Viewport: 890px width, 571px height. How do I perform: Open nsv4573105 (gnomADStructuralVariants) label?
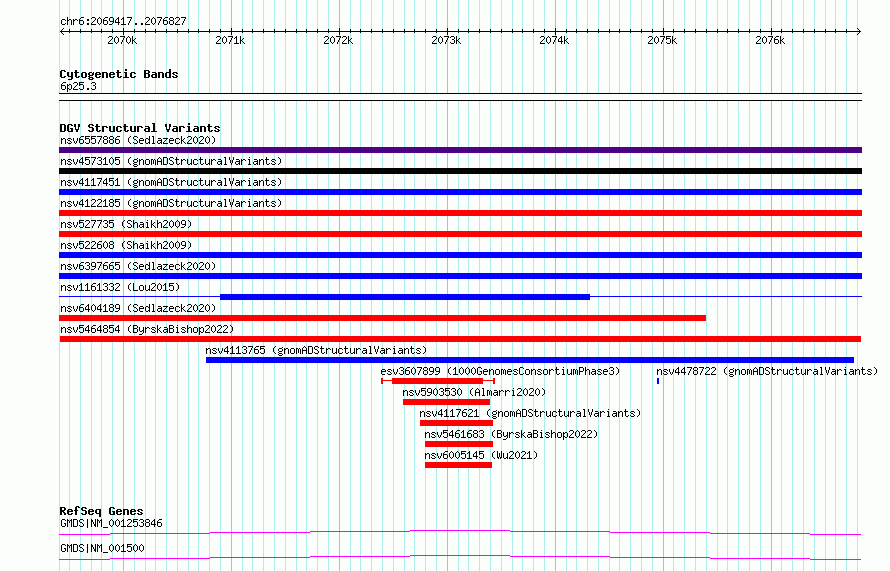point(171,161)
